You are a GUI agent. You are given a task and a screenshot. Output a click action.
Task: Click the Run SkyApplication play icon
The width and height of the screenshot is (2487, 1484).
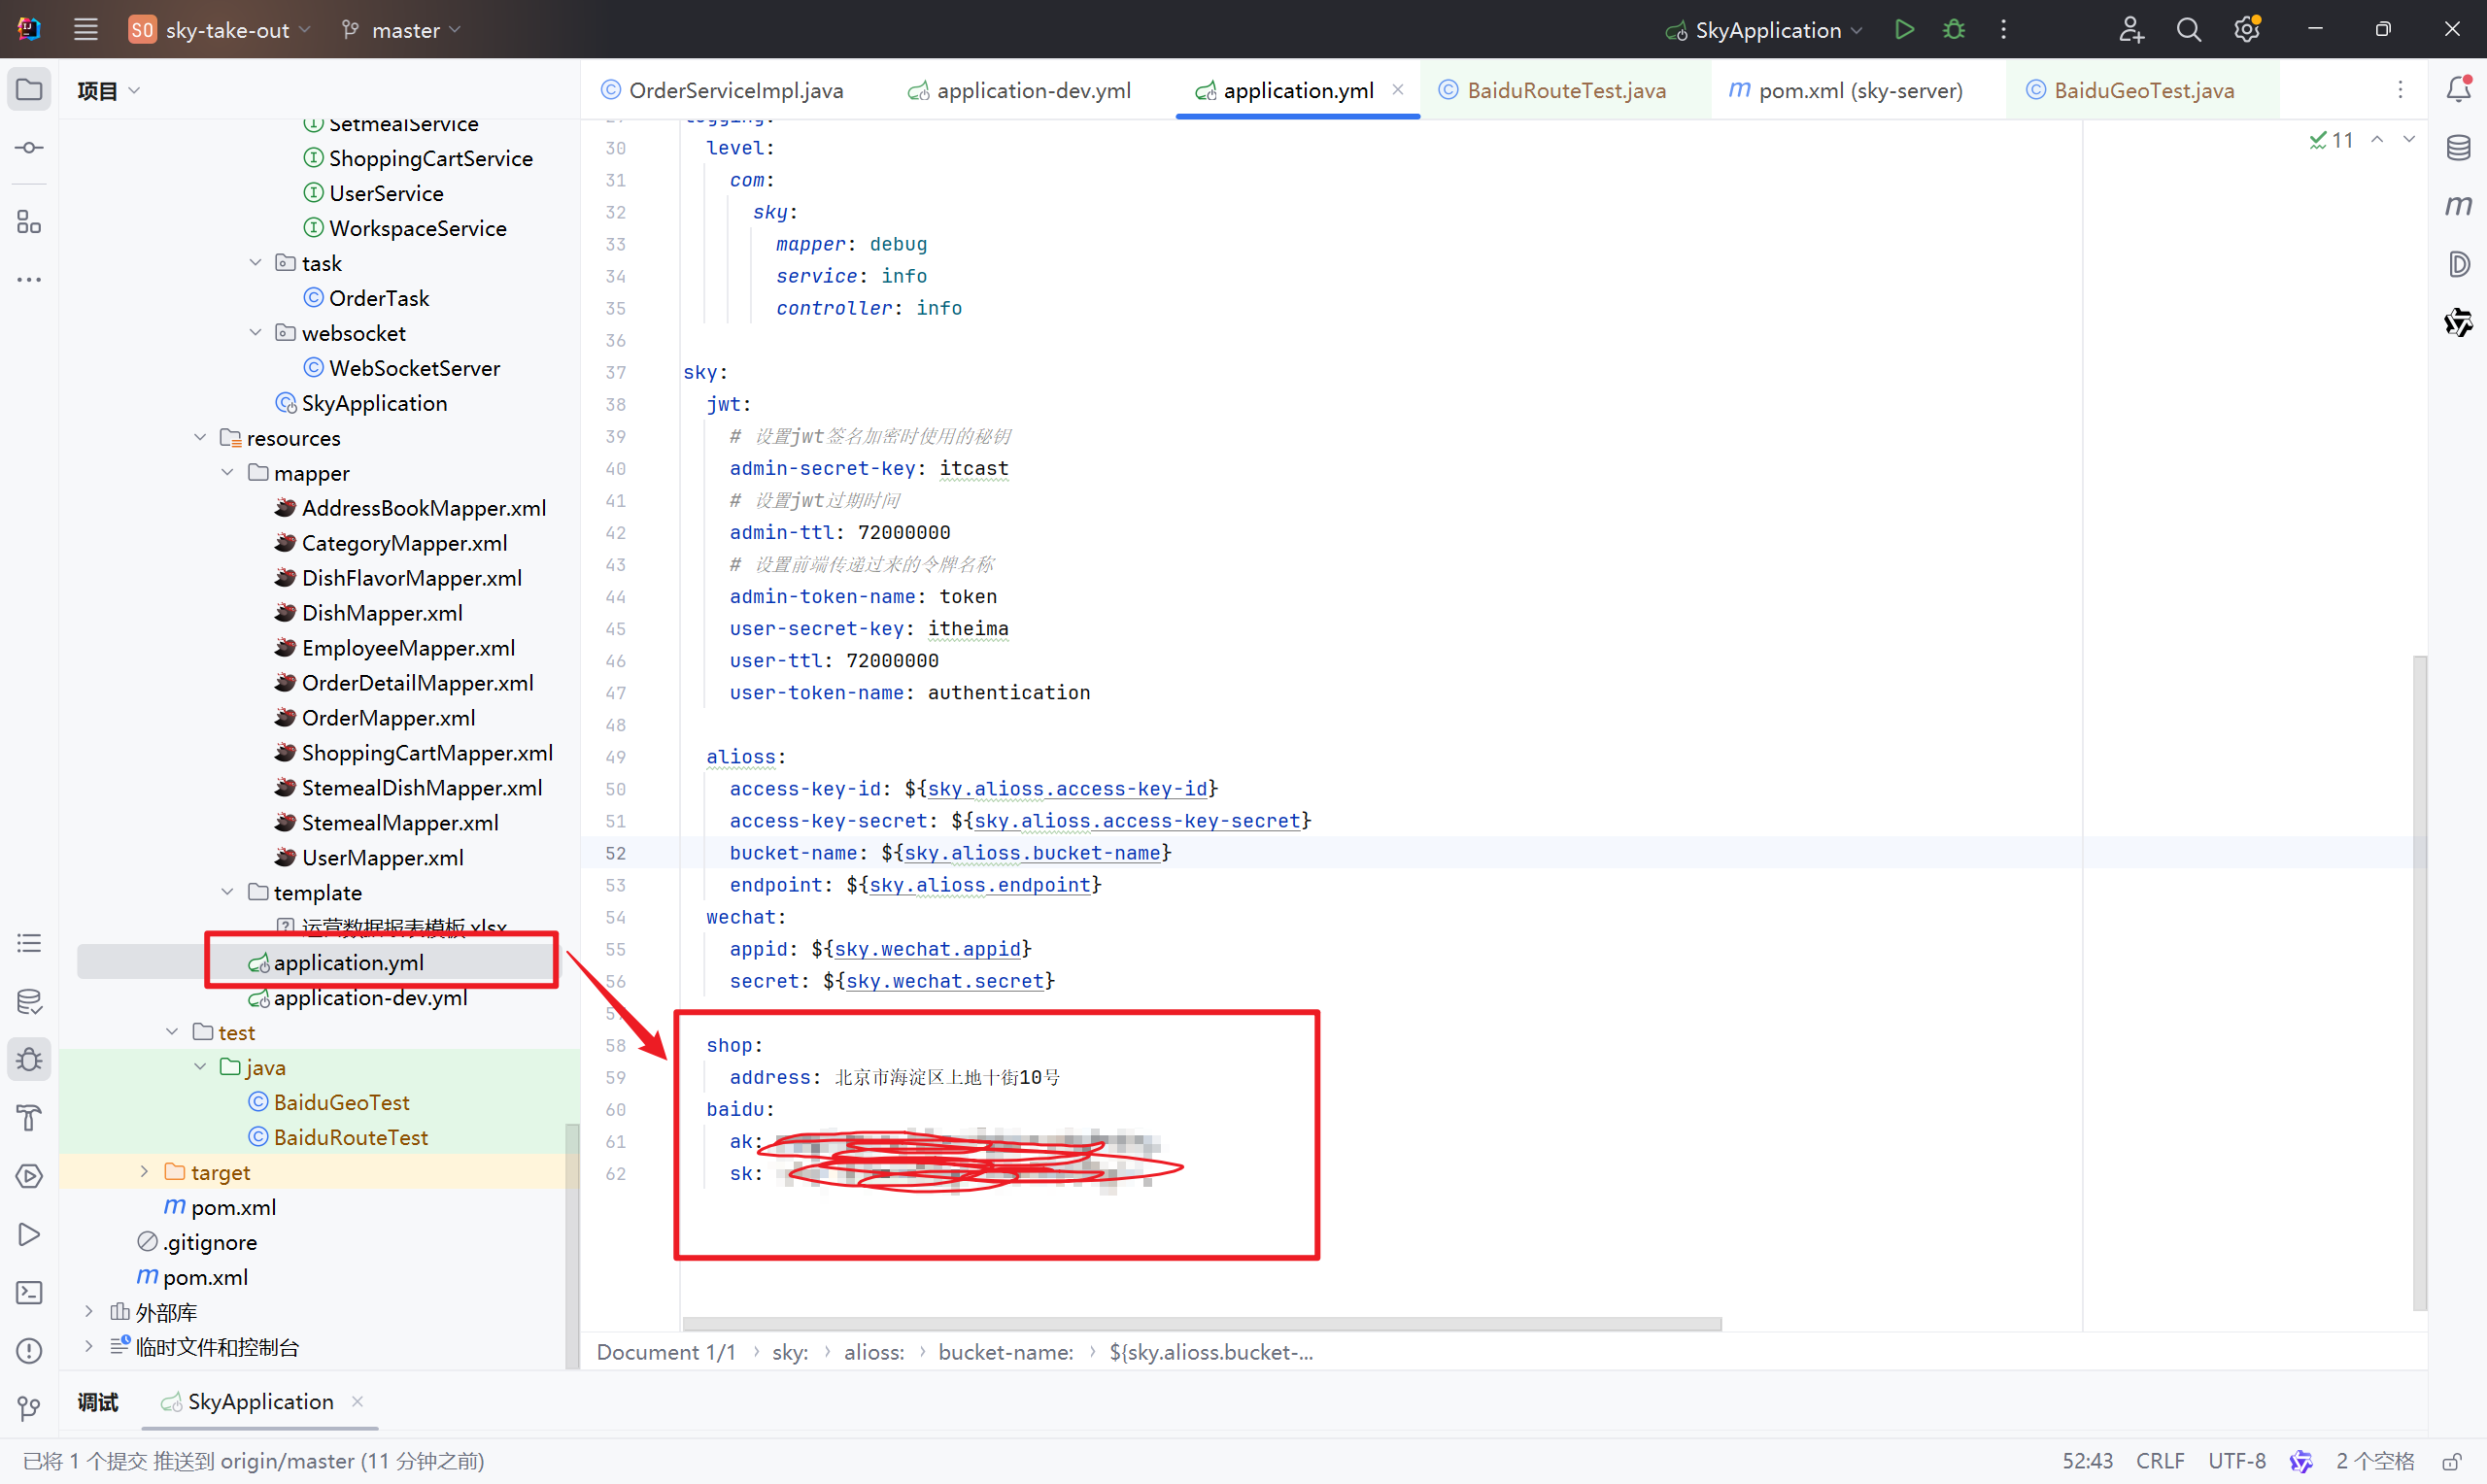(x=1904, y=29)
